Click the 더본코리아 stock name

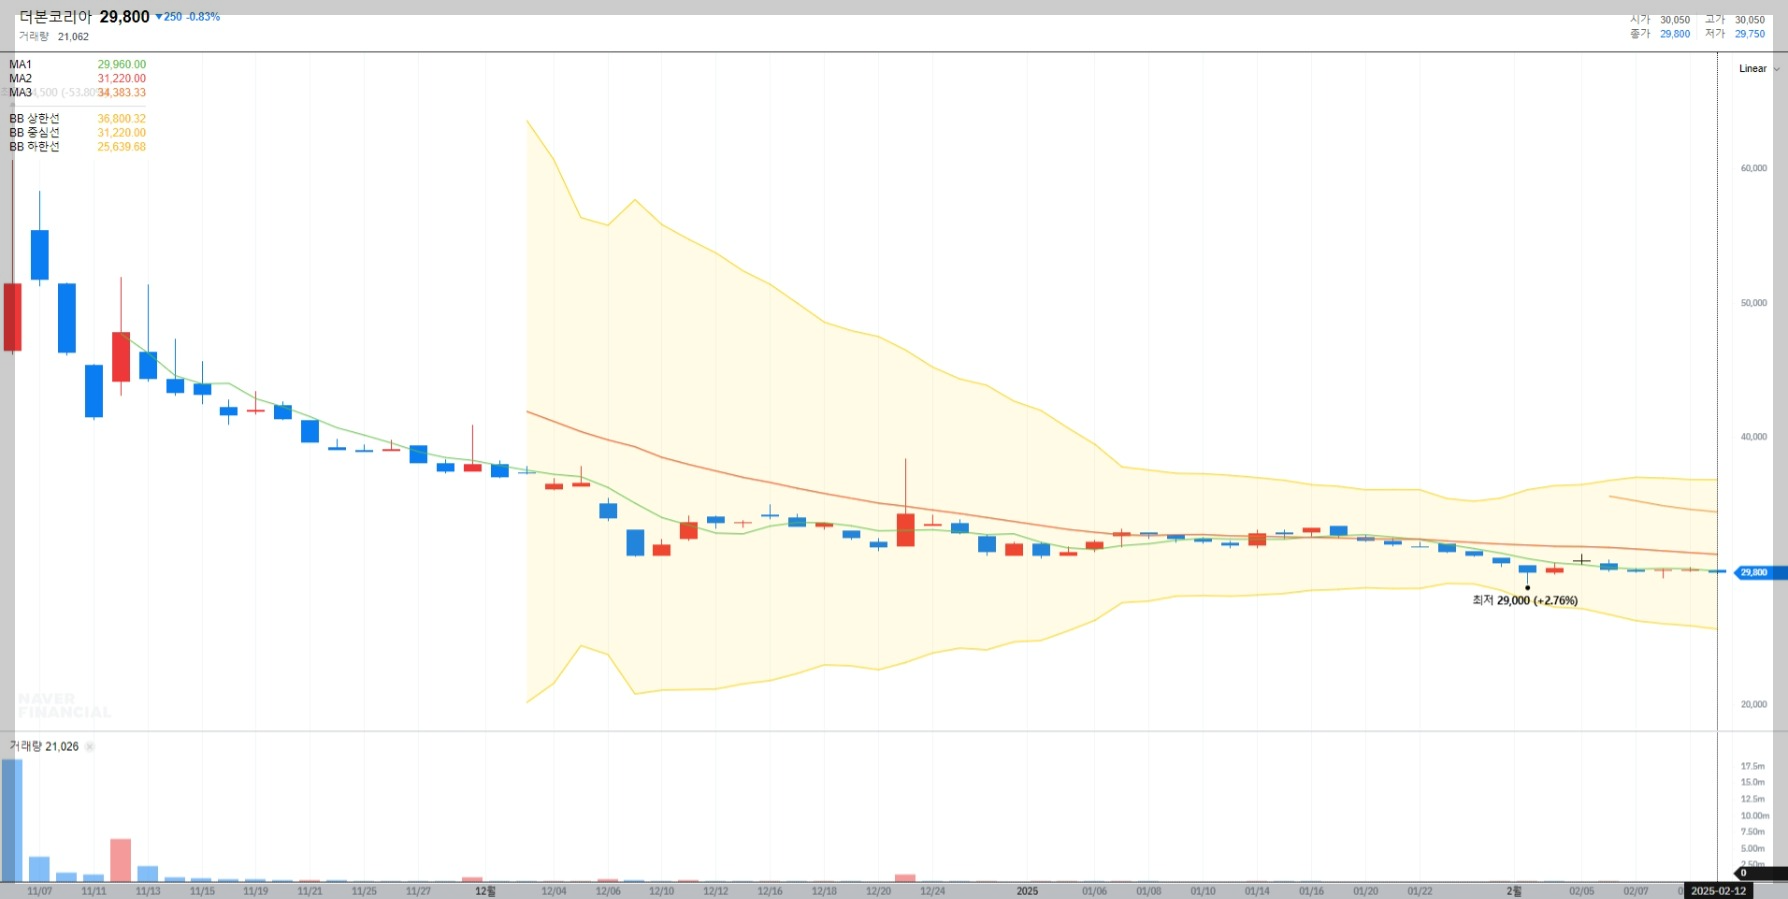[55, 17]
